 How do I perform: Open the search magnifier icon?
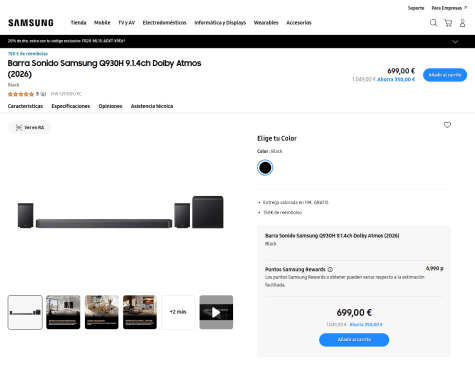tap(433, 23)
